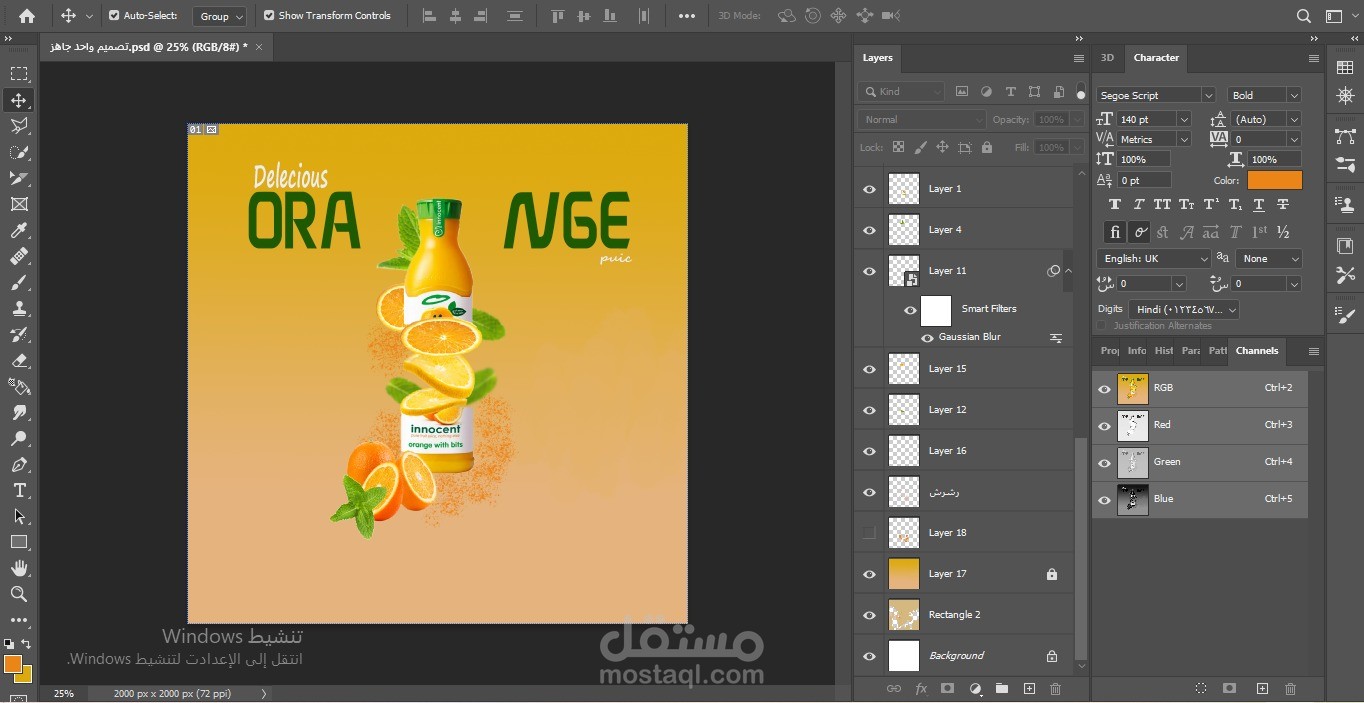Select the History Brush tool
The height and width of the screenshot is (703, 1364).
(19, 334)
